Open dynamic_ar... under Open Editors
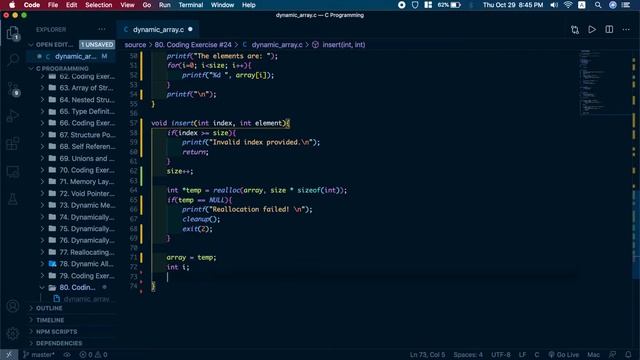The height and width of the screenshot is (360, 640). click(x=71, y=56)
